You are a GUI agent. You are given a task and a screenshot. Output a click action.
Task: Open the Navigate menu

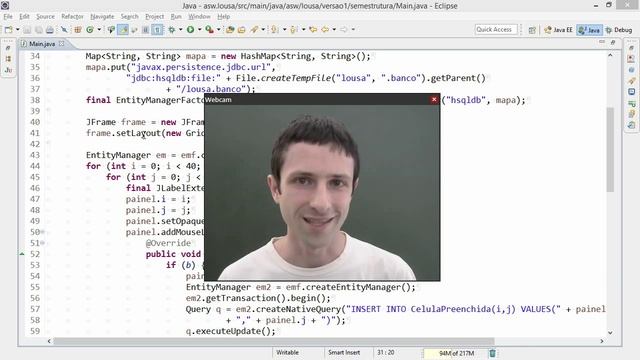point(102,17)
